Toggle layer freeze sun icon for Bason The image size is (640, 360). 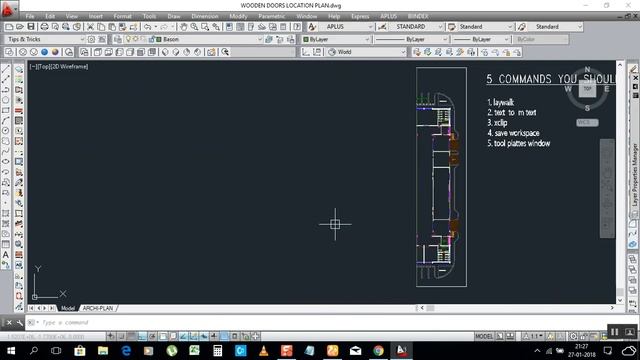tap(136, 40)
